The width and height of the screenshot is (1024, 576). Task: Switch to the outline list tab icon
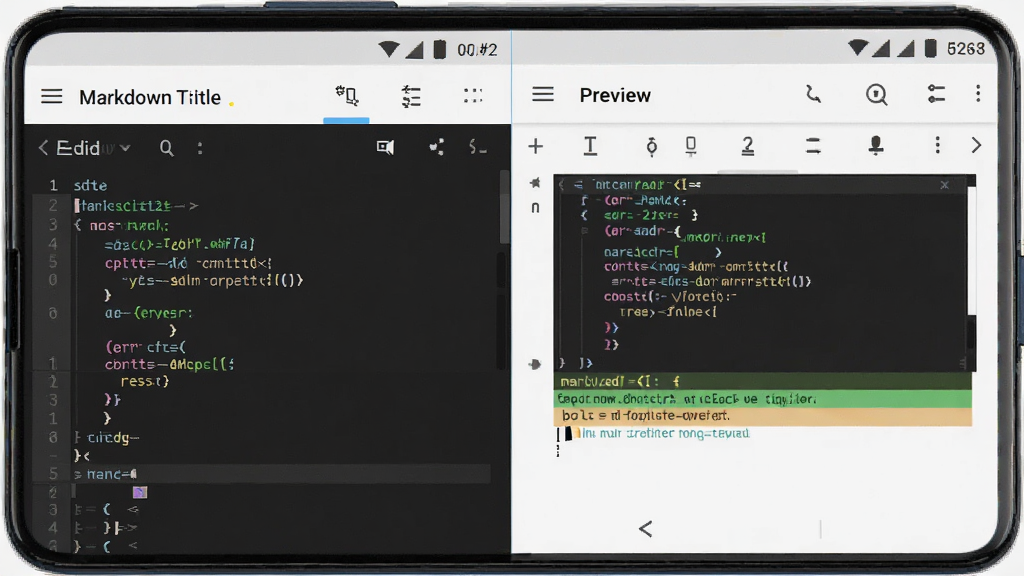tap(411, 97)
